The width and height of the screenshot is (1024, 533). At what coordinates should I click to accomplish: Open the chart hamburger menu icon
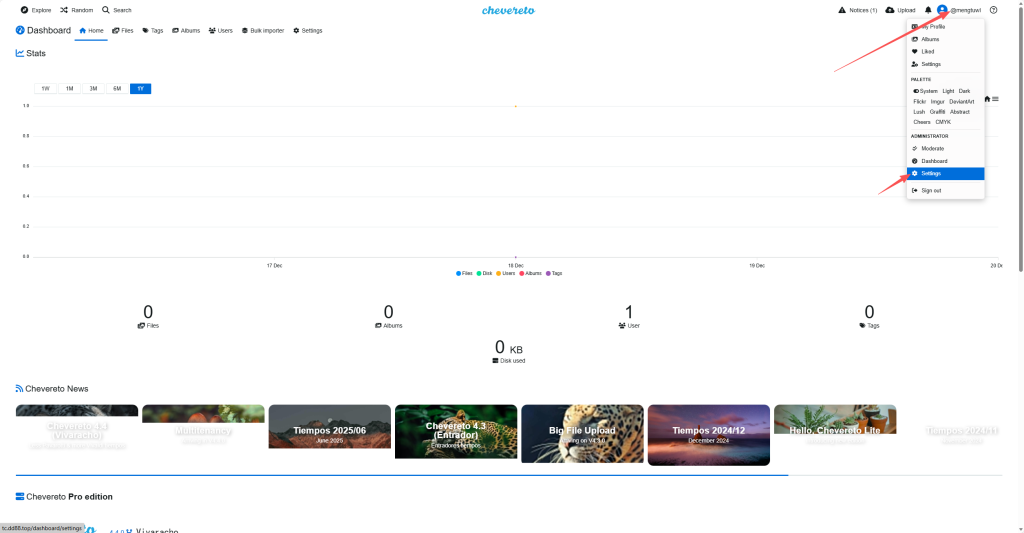click(995, 99)
